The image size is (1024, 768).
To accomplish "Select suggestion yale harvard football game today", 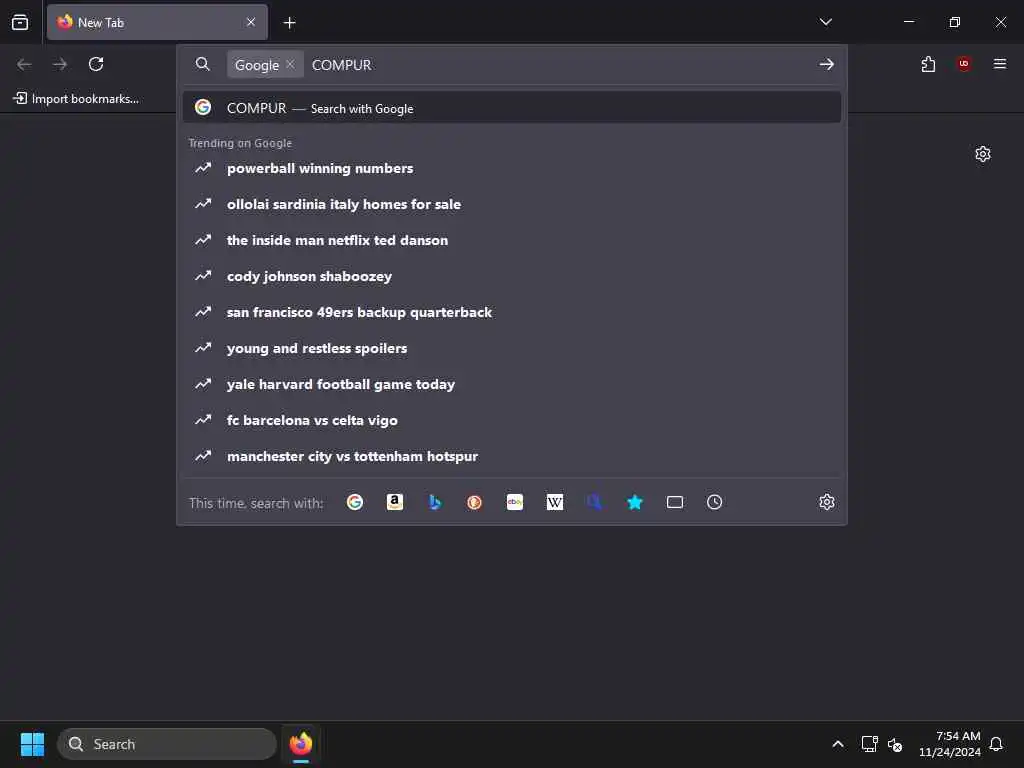I will click(512, 384).
